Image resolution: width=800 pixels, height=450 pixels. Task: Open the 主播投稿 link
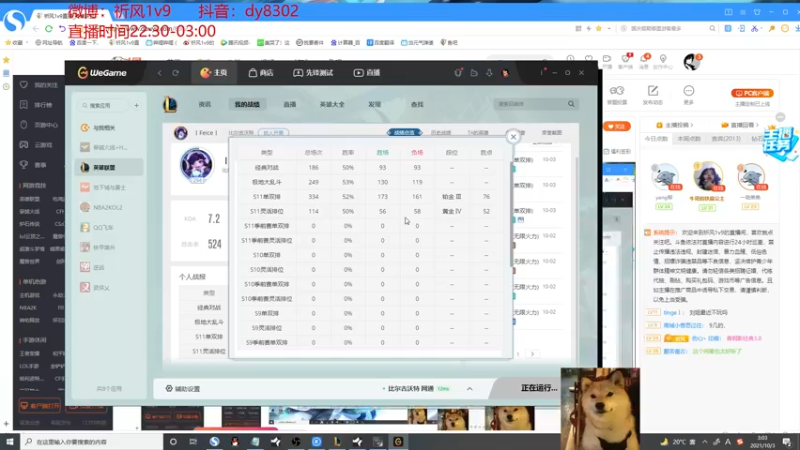tap(674, 125)
